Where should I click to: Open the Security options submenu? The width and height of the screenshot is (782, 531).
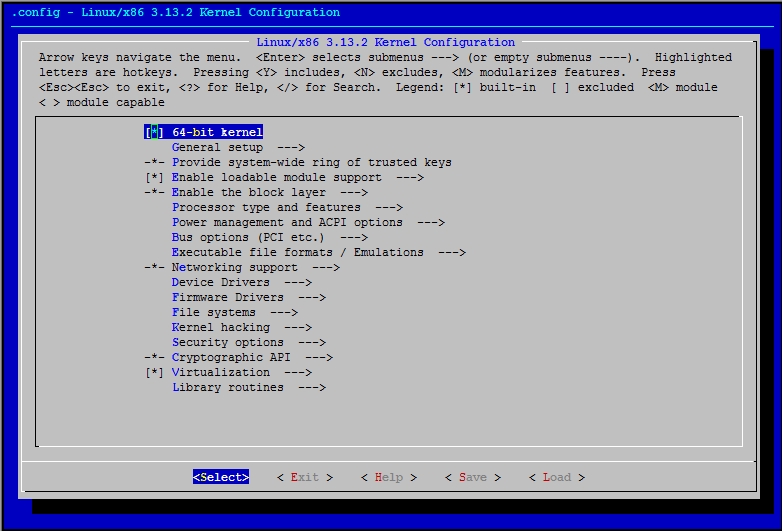tap(249, 343)
